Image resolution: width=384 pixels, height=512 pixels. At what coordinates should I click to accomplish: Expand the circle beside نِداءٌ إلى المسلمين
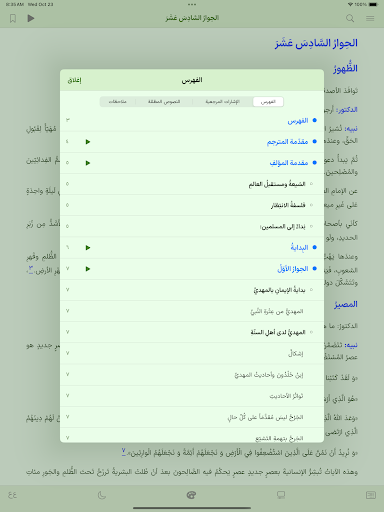(311, 226)
